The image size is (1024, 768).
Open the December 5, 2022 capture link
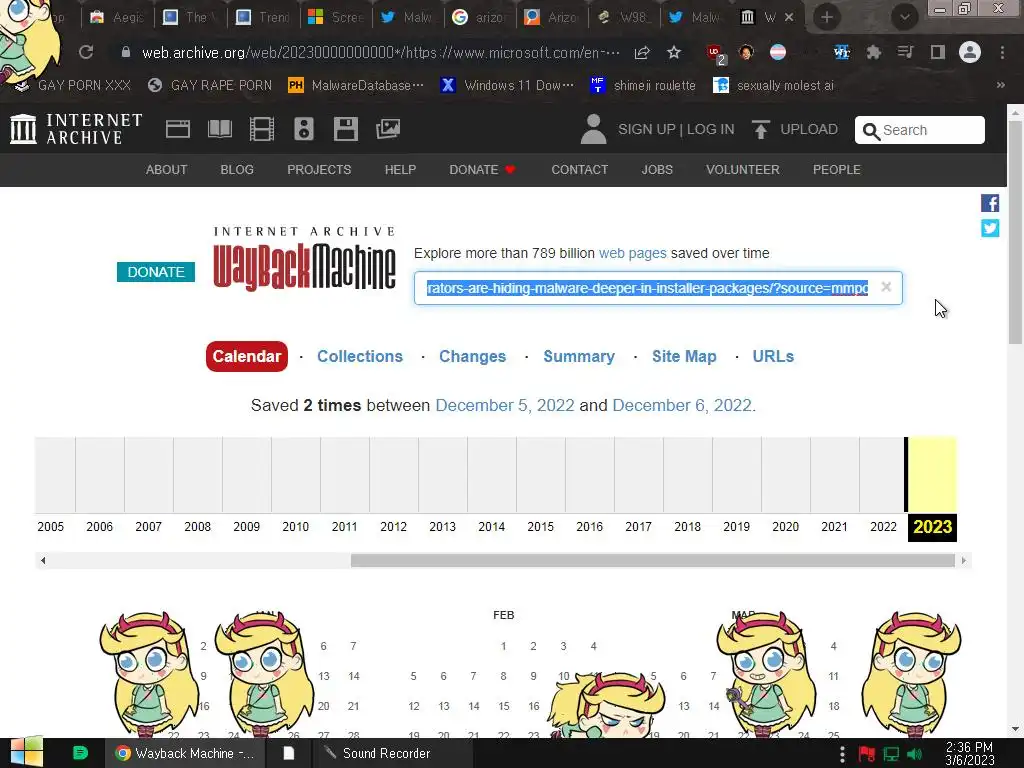(505, 406)
